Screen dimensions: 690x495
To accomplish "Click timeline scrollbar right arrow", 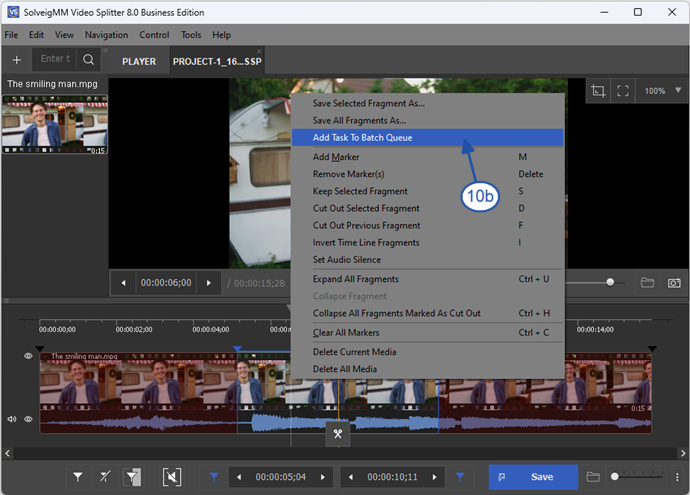I will coord(683,453).
